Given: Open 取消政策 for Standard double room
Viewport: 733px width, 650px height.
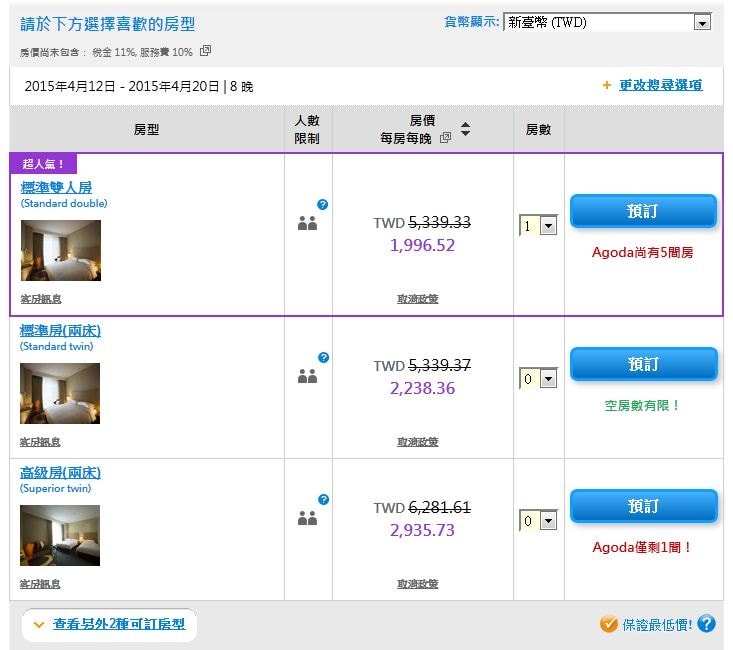Looking at the screenshot, I should point(417,299).
